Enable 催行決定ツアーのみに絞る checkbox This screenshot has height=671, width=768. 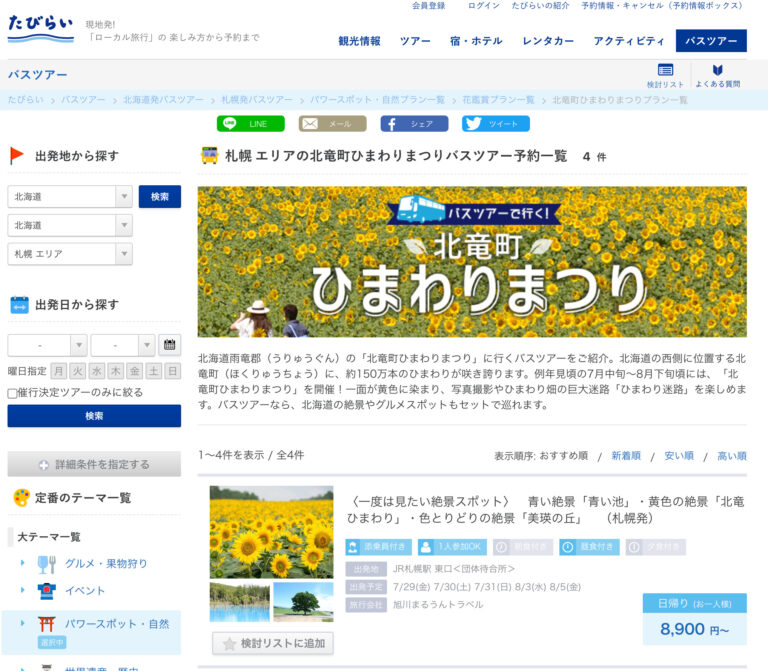[13, 393]
